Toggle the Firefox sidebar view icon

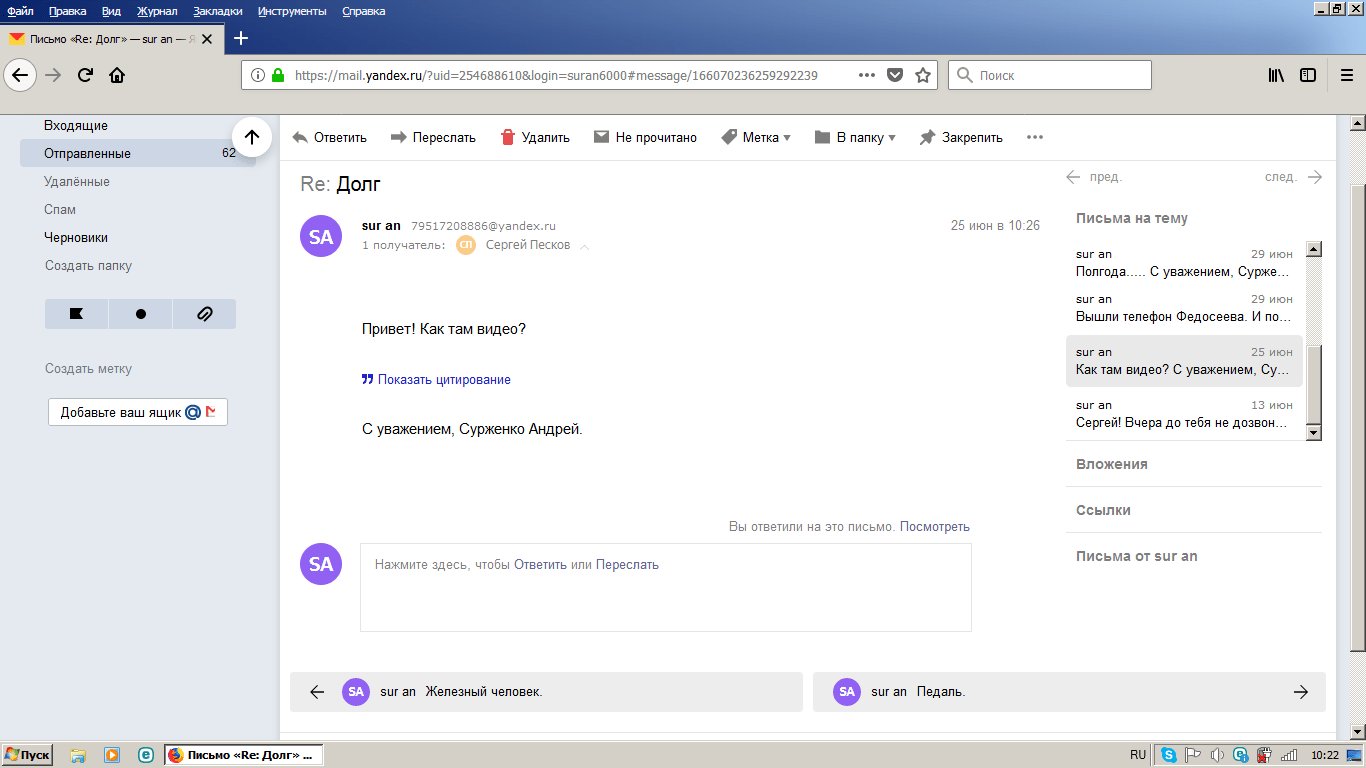(x=1308, y=75)
